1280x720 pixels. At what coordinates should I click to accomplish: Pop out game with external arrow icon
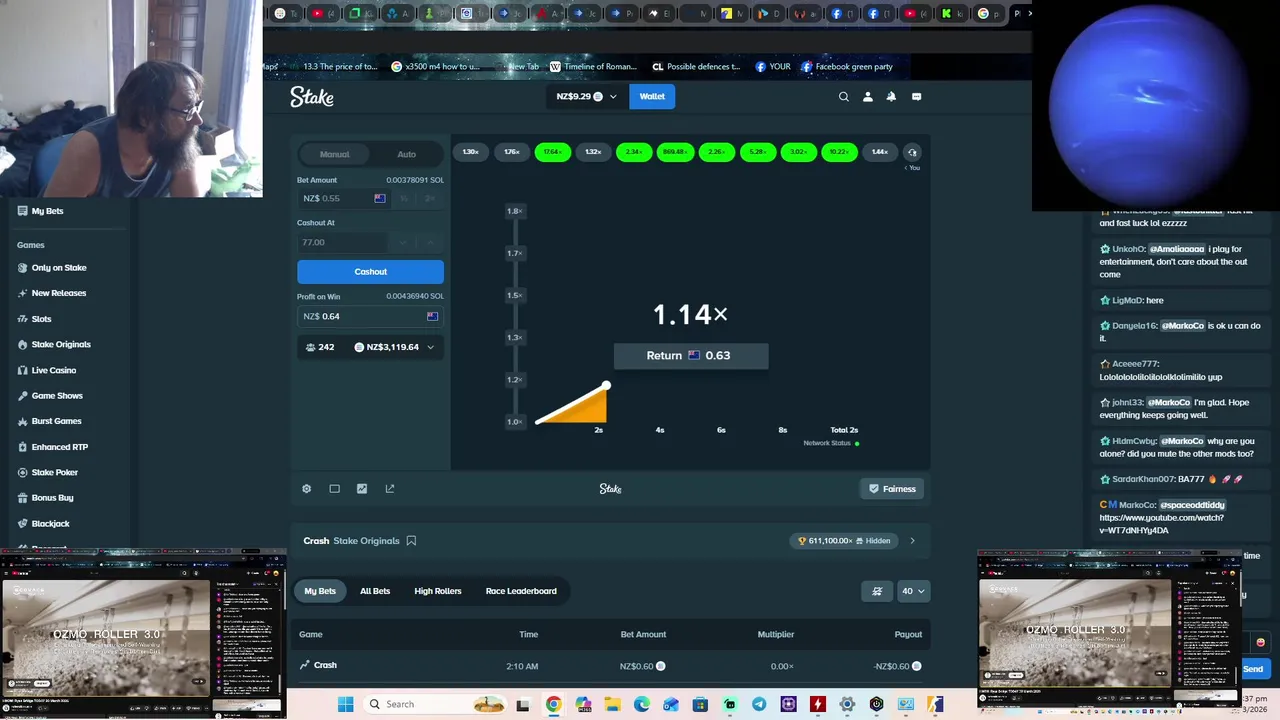click(390, 489)
